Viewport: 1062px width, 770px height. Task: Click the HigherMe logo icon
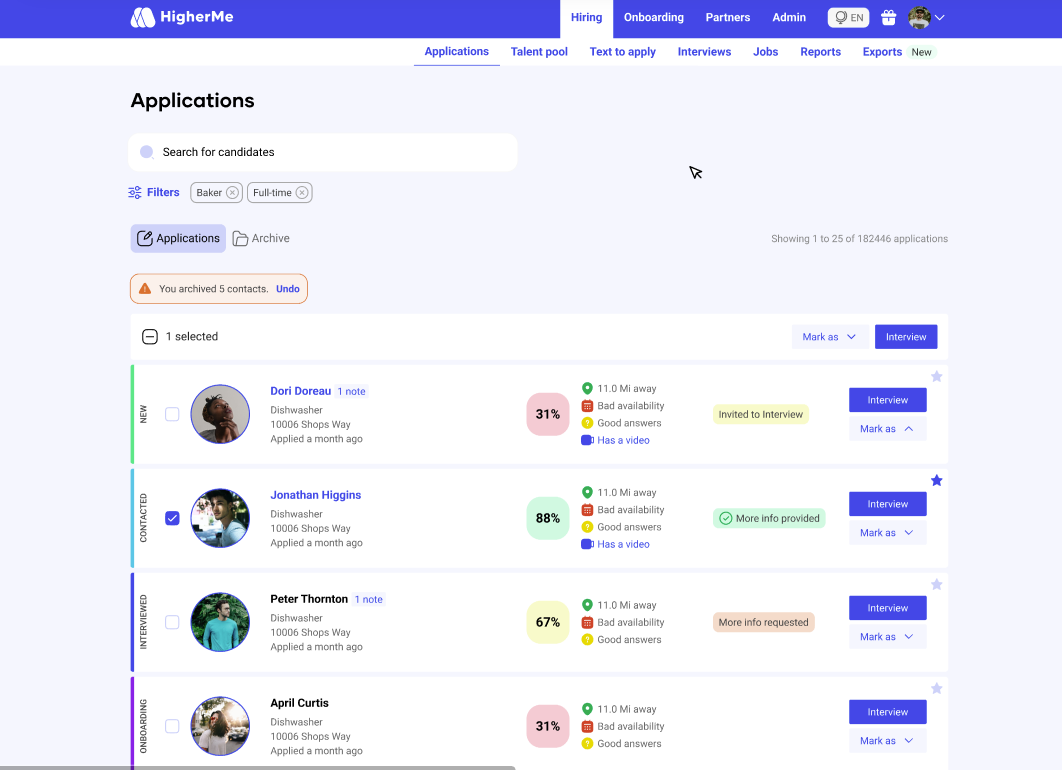point(143,18)
